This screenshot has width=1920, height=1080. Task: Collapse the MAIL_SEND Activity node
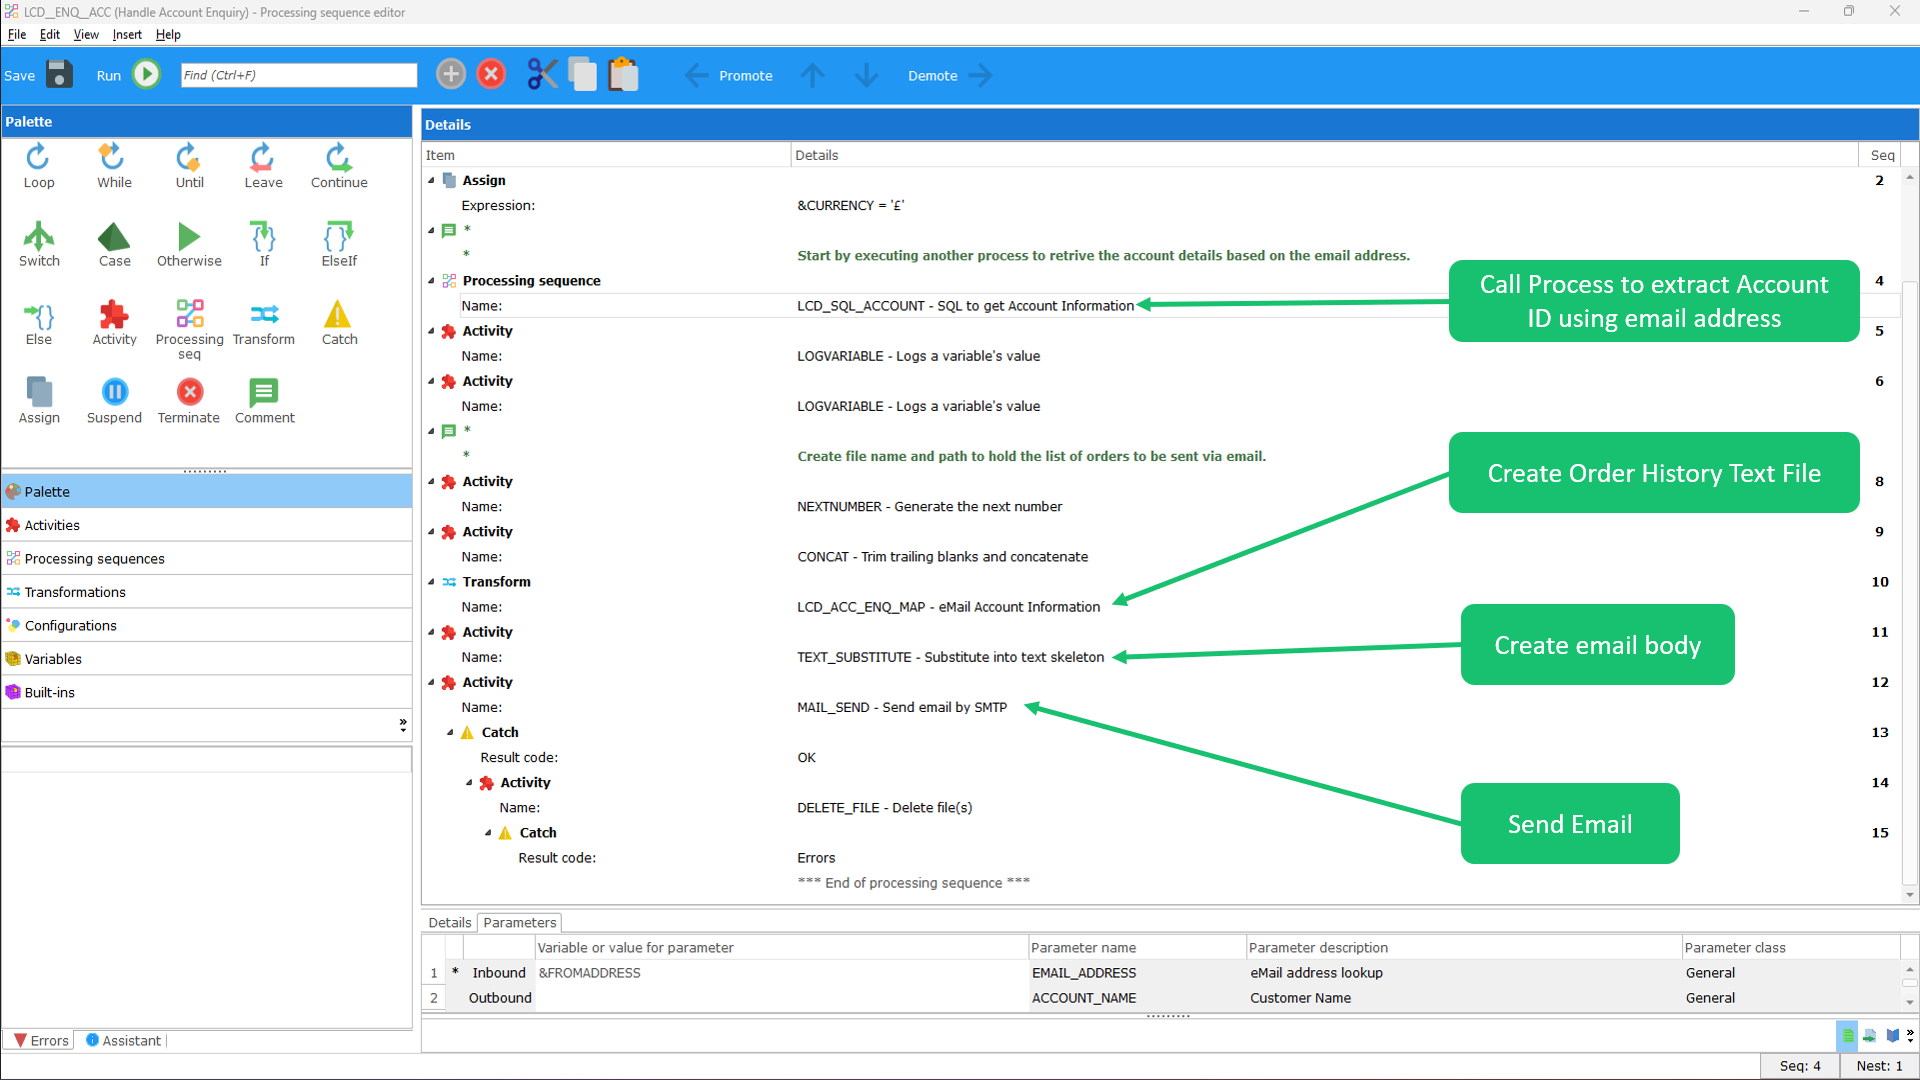431,682
